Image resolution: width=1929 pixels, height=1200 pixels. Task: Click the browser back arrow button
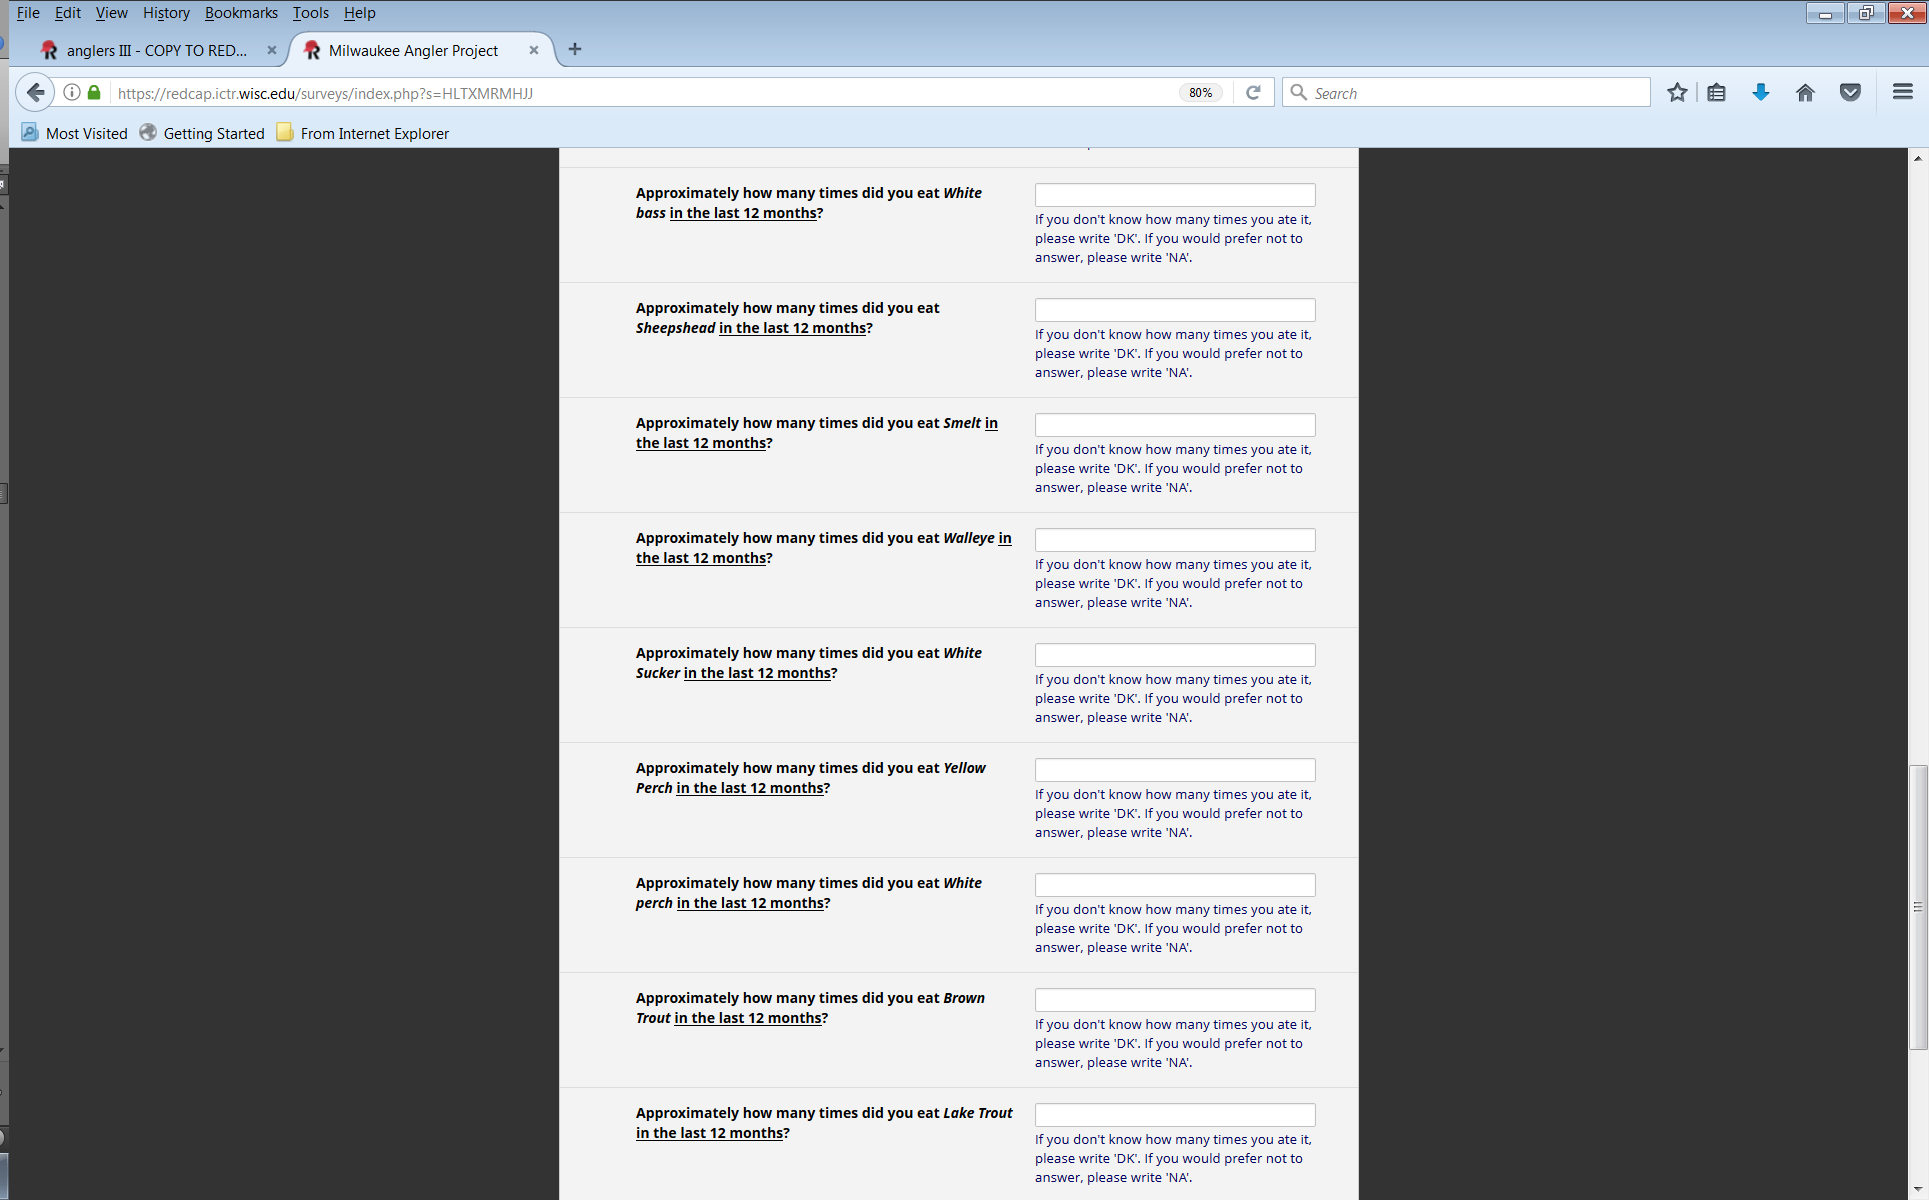35,93
